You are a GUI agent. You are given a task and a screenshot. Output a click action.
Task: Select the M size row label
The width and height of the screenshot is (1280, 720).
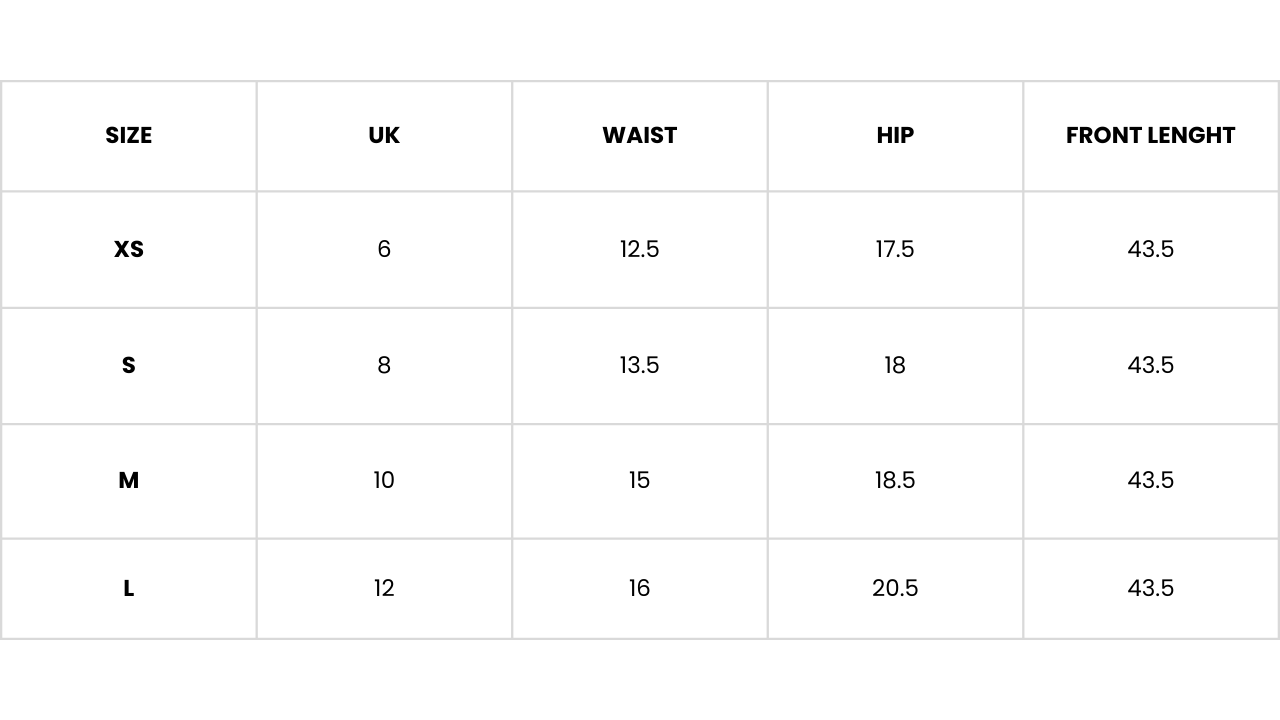click(128, 480)
